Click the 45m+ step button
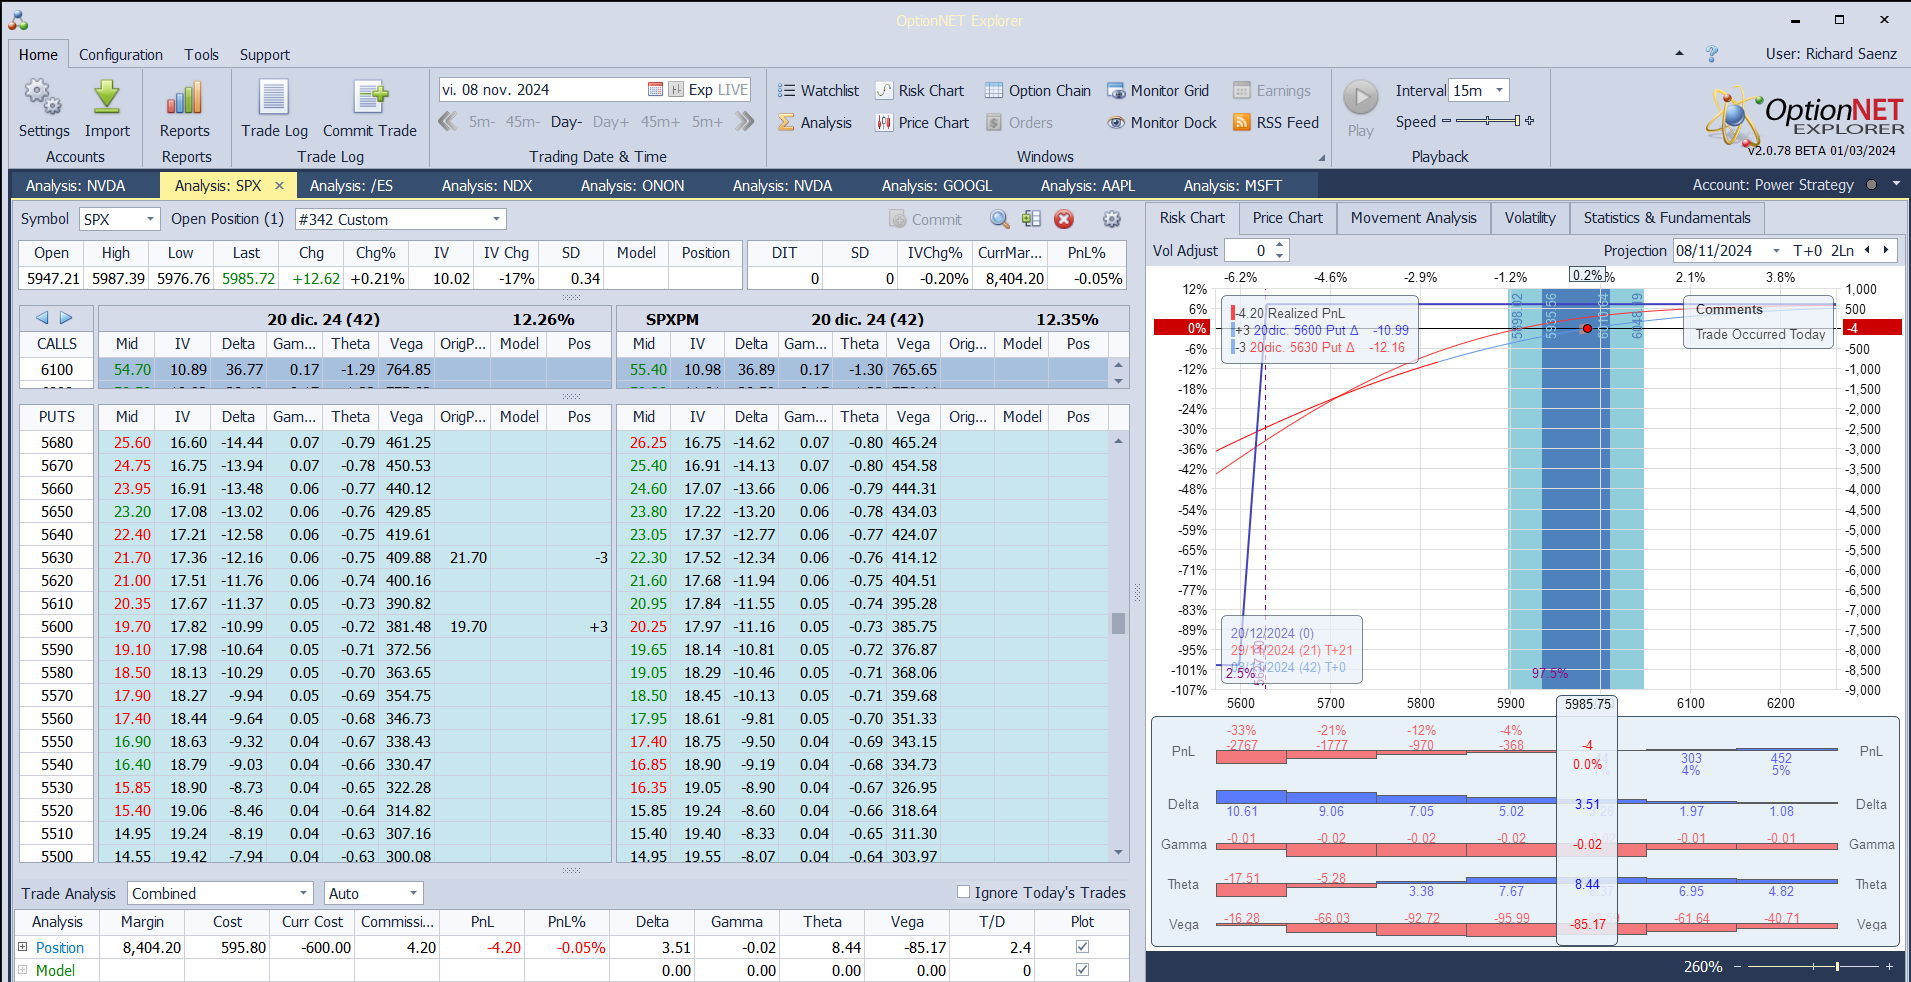 [660, 122]
